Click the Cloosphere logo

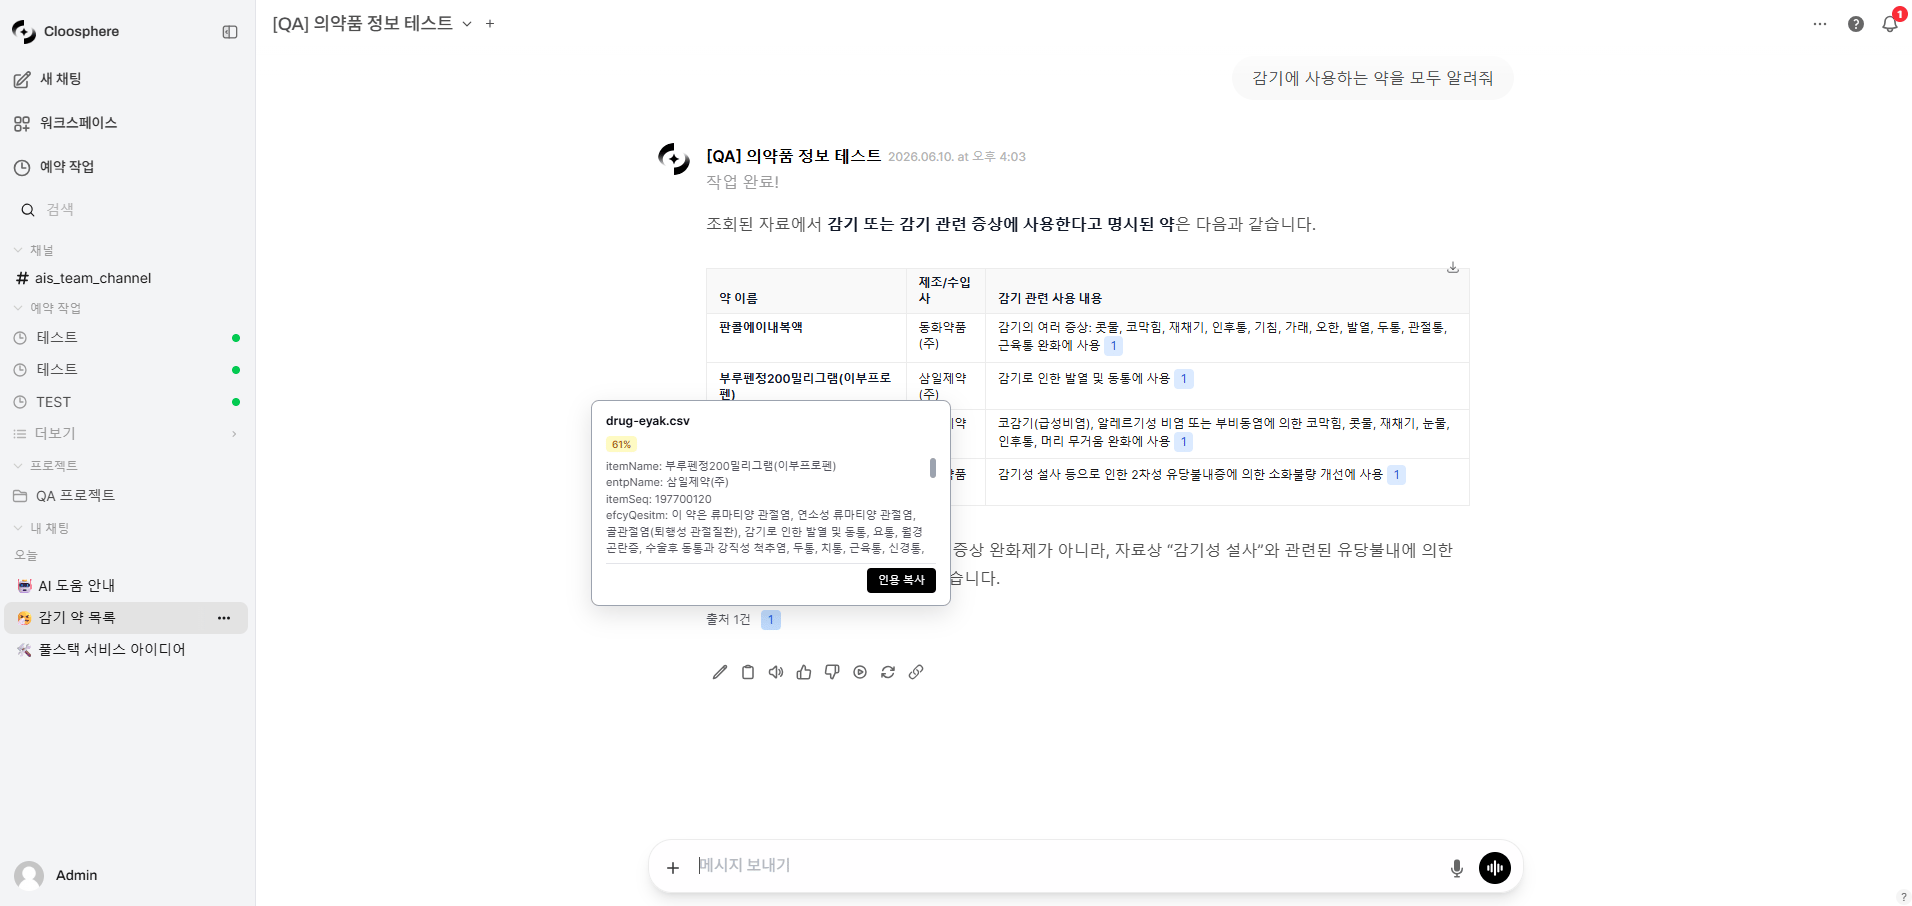[24, 32]
